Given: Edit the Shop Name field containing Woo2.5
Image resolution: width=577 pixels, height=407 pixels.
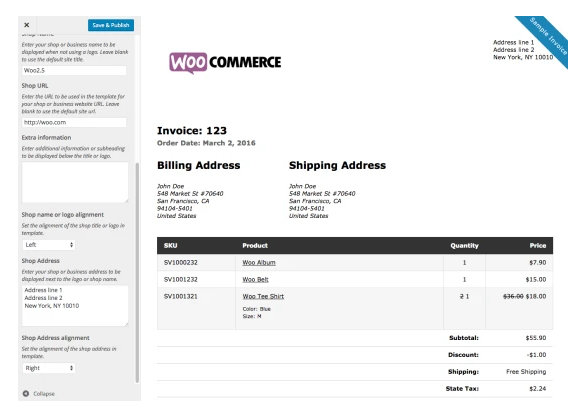Looking at the screenshot, I should pos(74,70).
